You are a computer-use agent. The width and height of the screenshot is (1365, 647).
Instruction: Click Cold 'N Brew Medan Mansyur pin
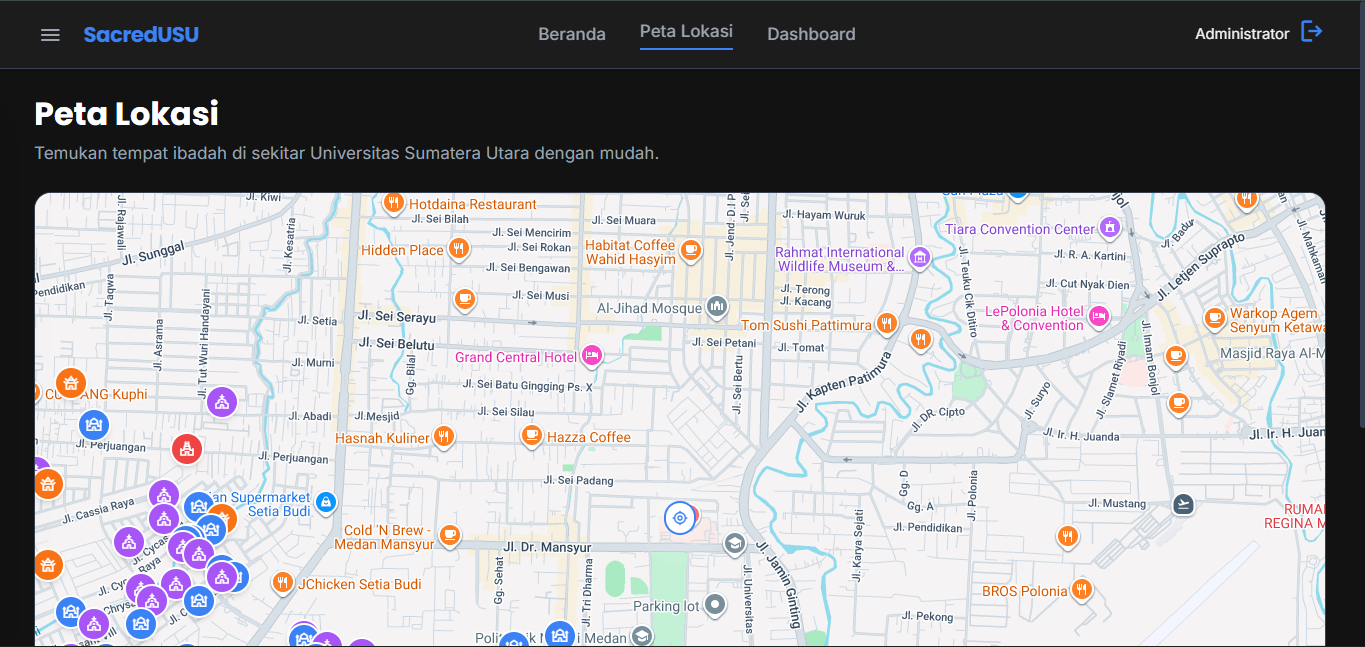click(x=450, y=535)
